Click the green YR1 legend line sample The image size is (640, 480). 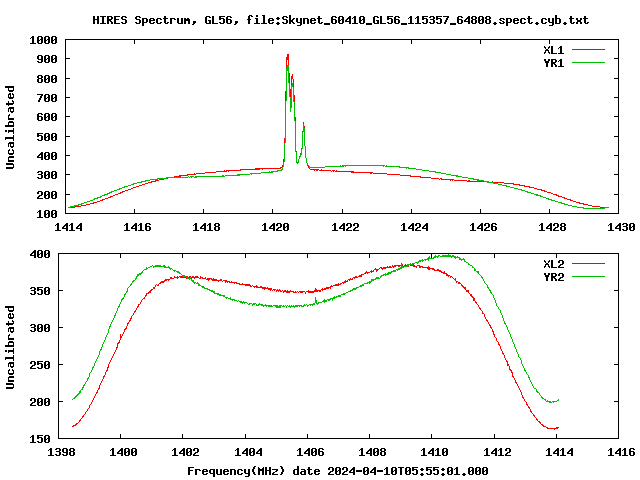(x=588, y=63)
